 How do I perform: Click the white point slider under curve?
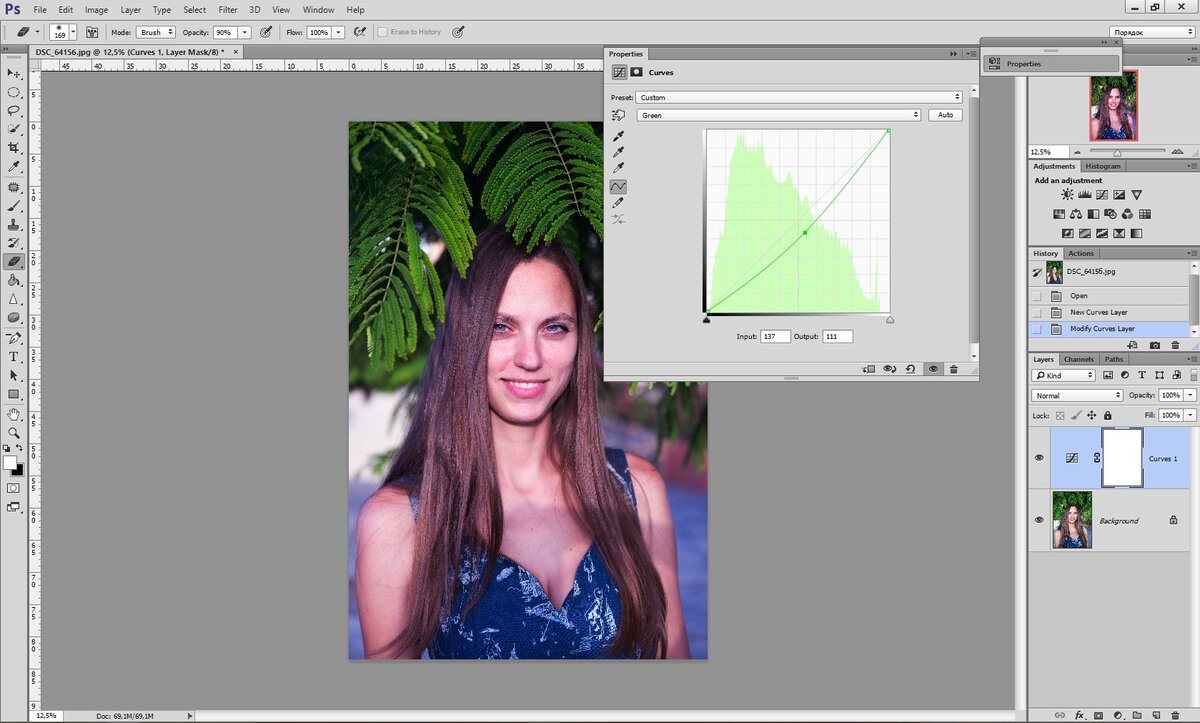pos(890,319)
